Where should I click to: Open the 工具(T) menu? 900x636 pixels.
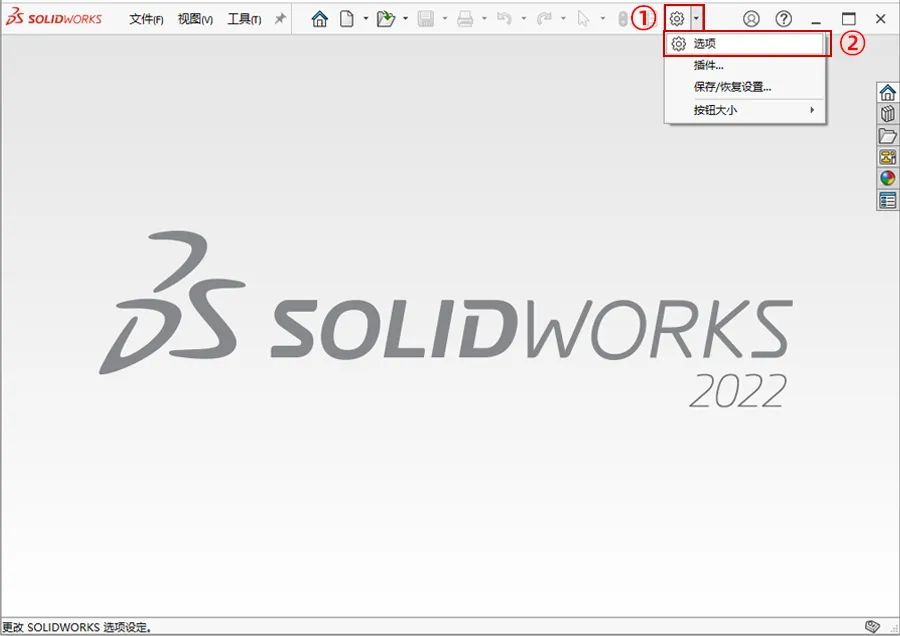244,20
